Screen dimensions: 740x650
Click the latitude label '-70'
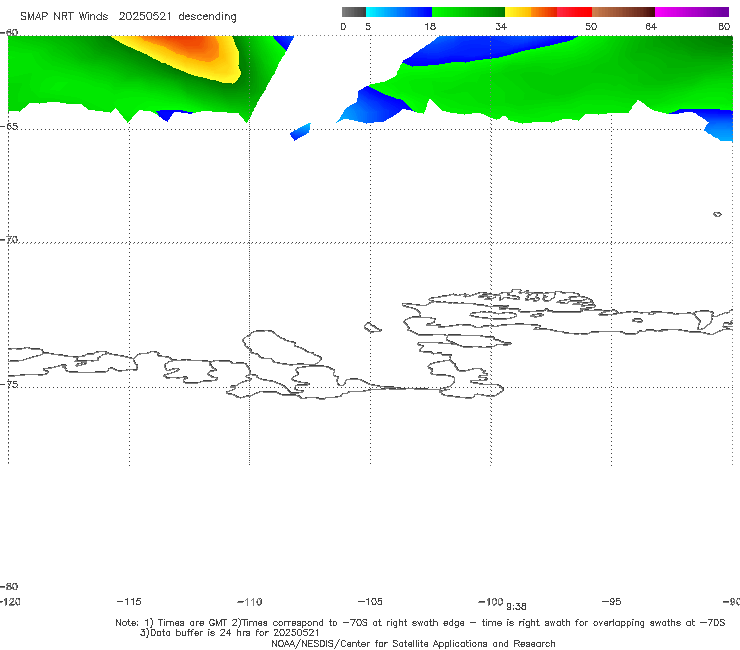coord(9,240)
